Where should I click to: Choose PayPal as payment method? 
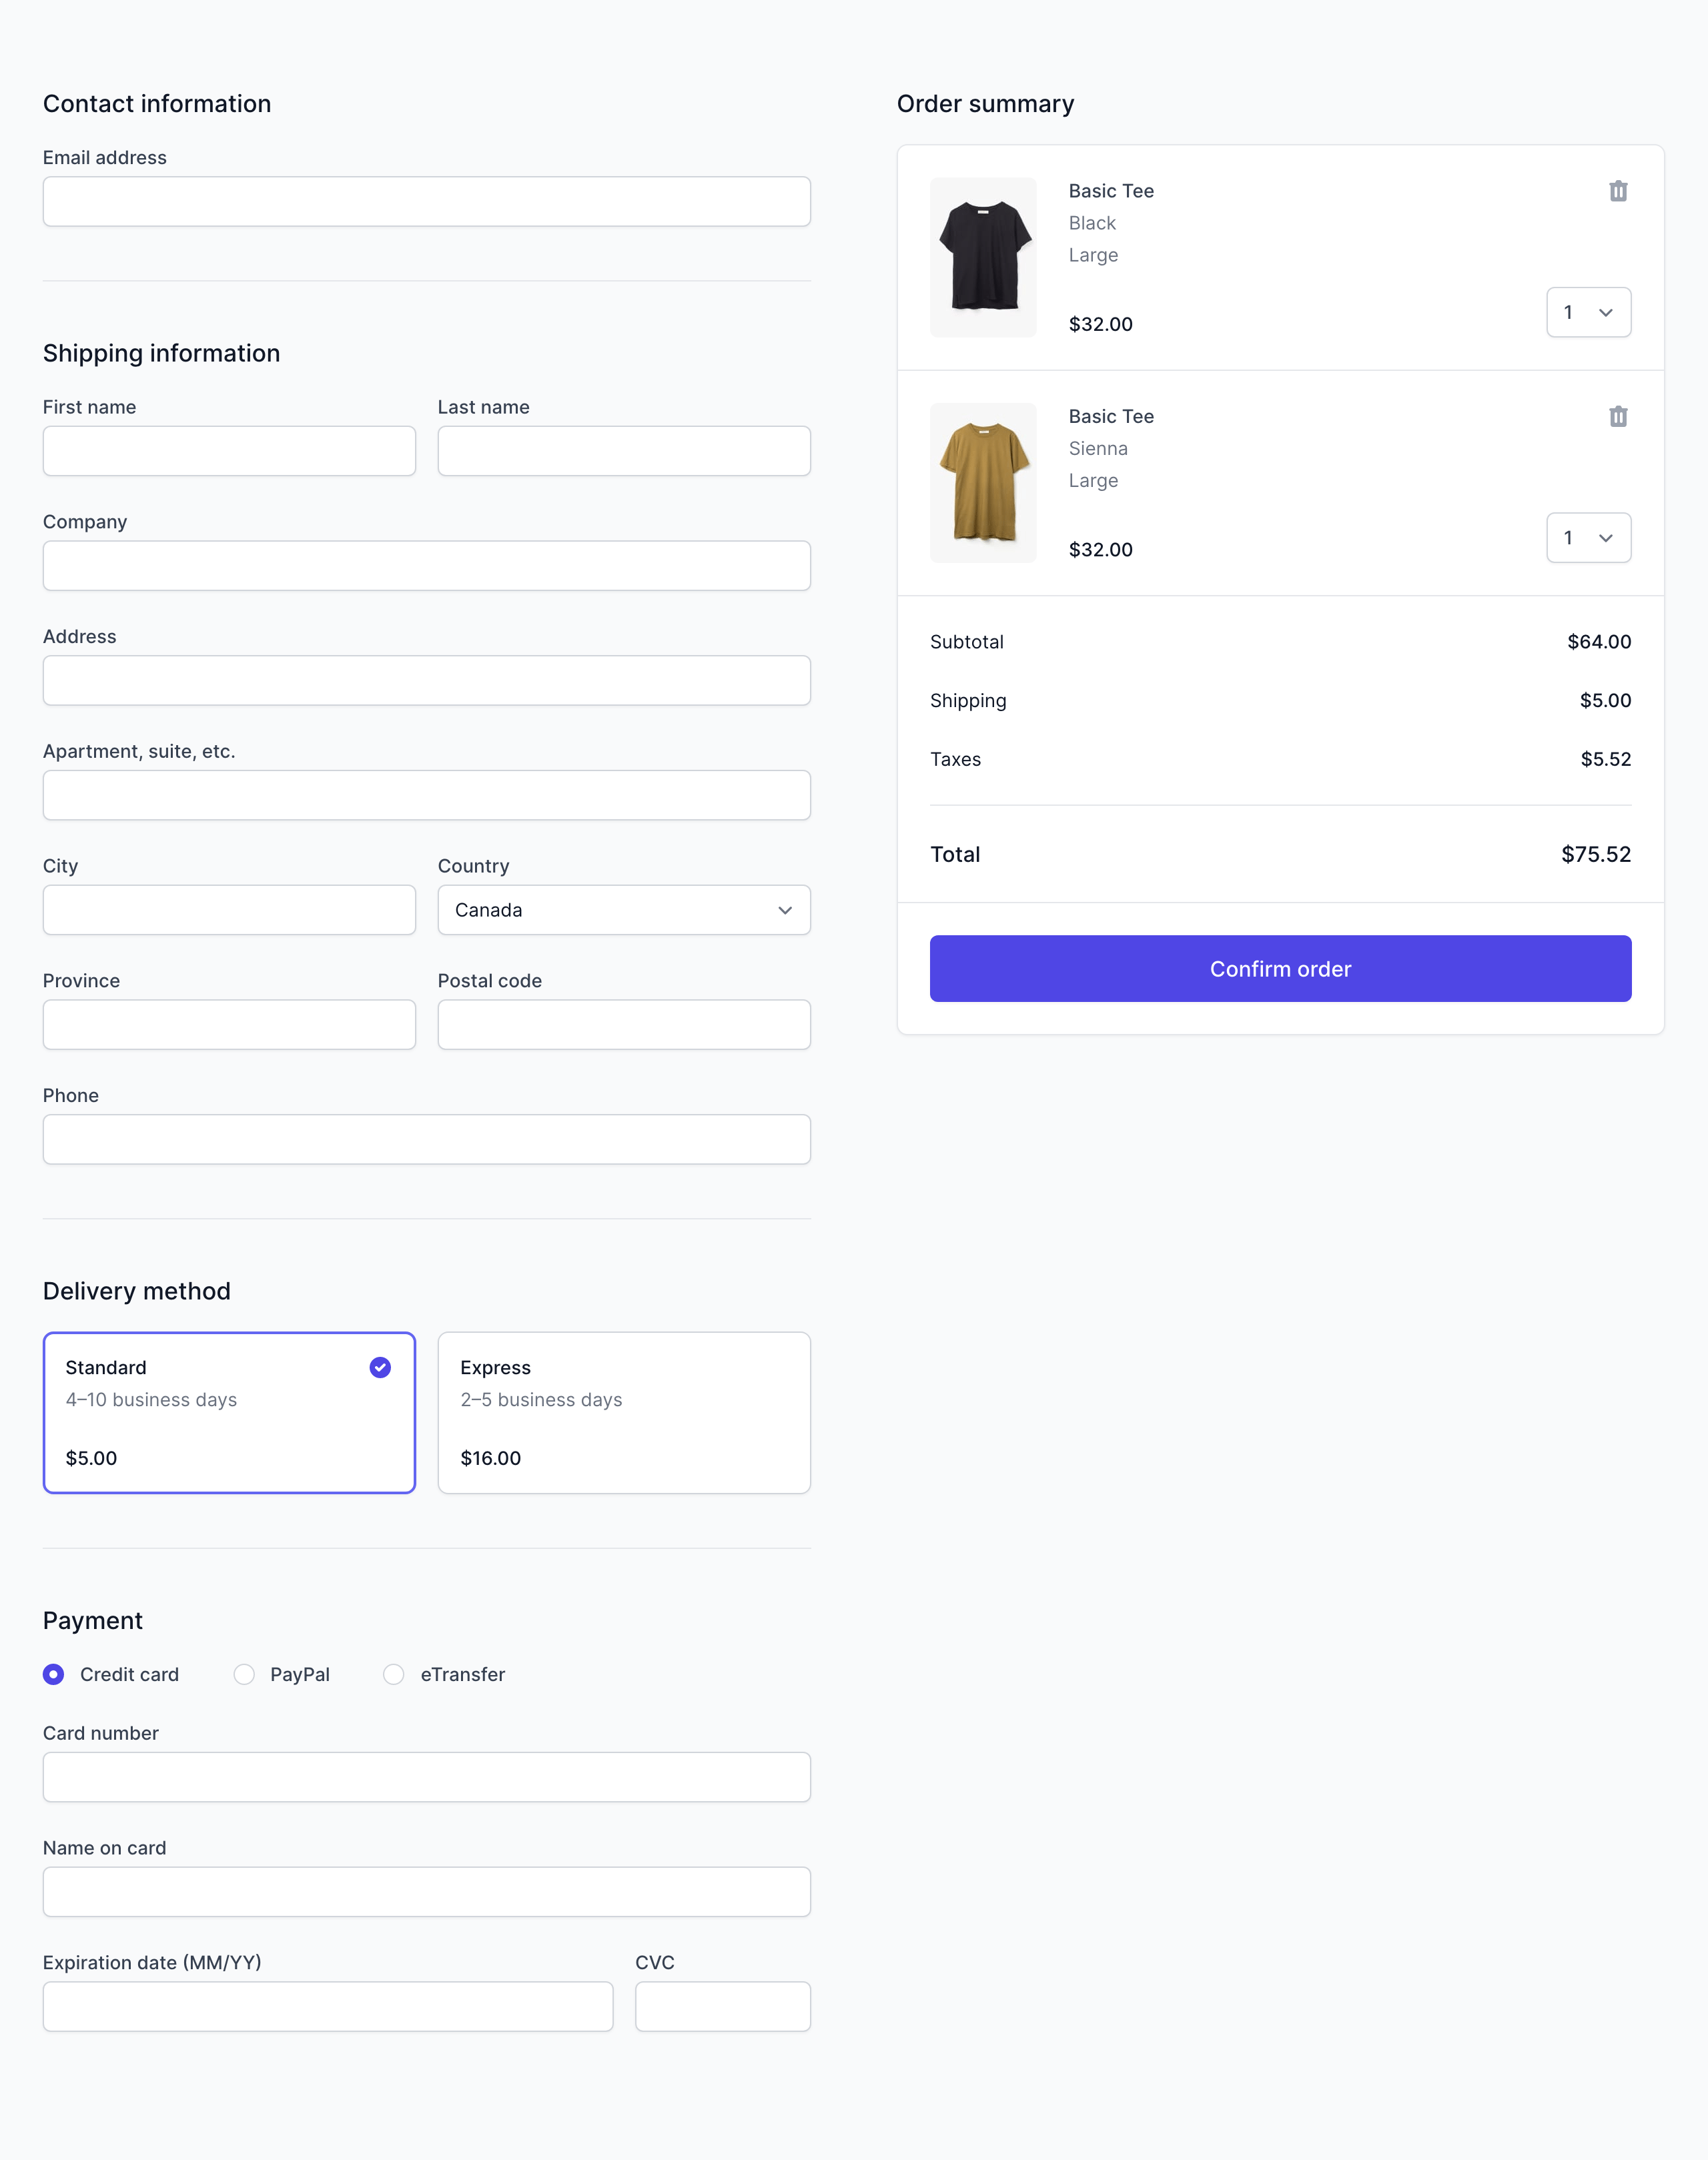click(244, 1674)
